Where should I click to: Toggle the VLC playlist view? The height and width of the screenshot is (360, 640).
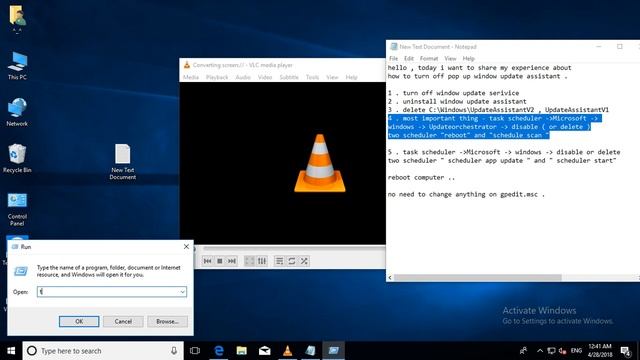pos(279,261)
